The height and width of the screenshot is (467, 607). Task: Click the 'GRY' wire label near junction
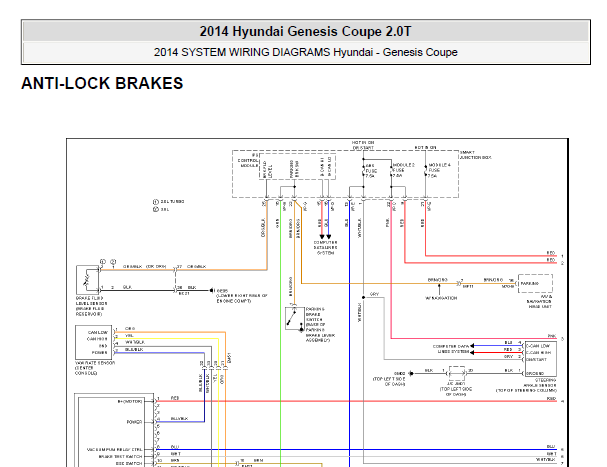374,294
